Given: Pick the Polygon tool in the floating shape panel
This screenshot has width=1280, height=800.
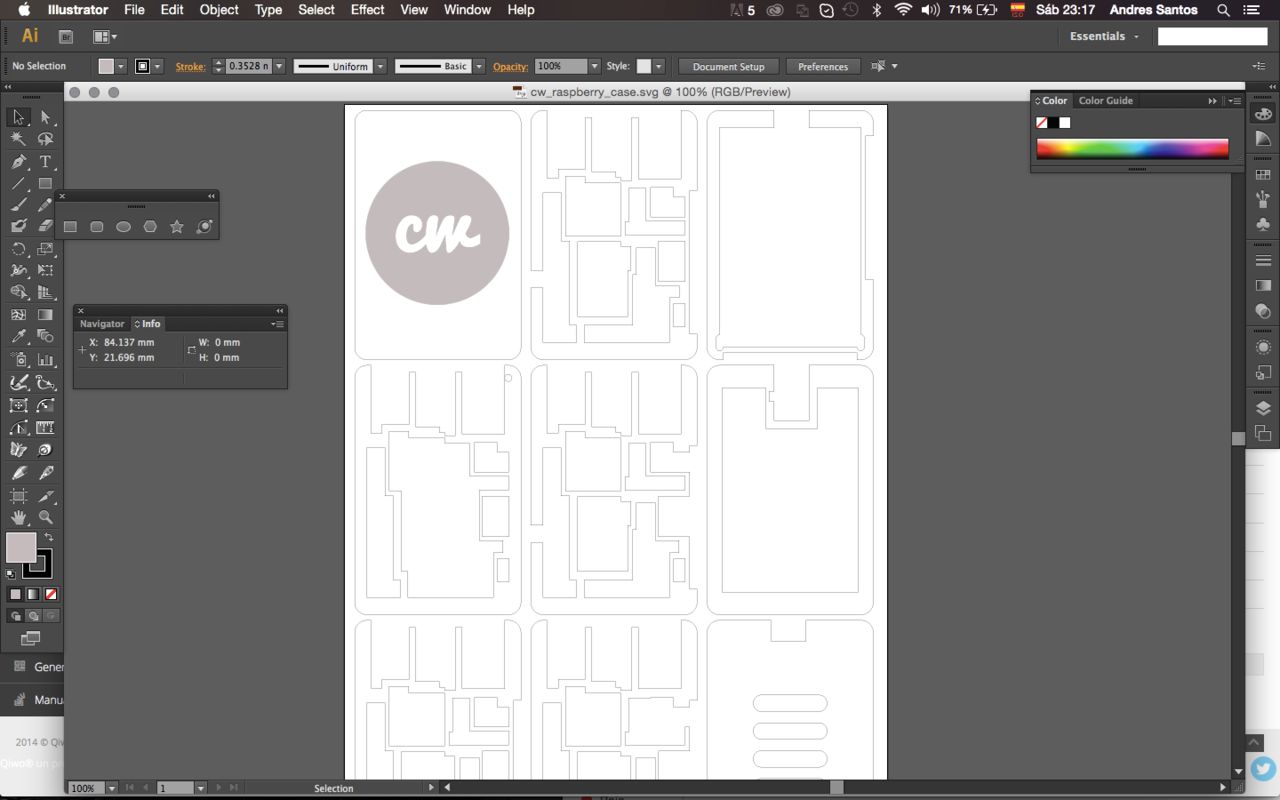Looking at the screenshot, I should tap(150, 227).
